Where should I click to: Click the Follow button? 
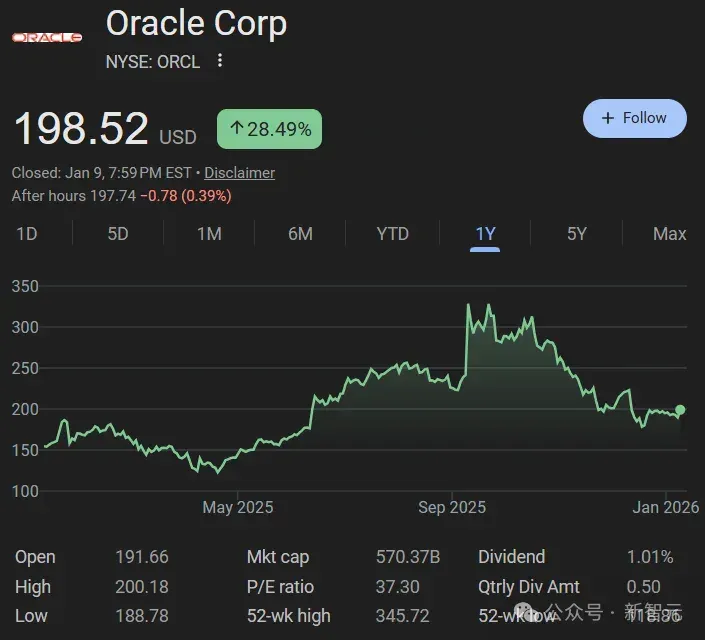(x=634, y=118)
